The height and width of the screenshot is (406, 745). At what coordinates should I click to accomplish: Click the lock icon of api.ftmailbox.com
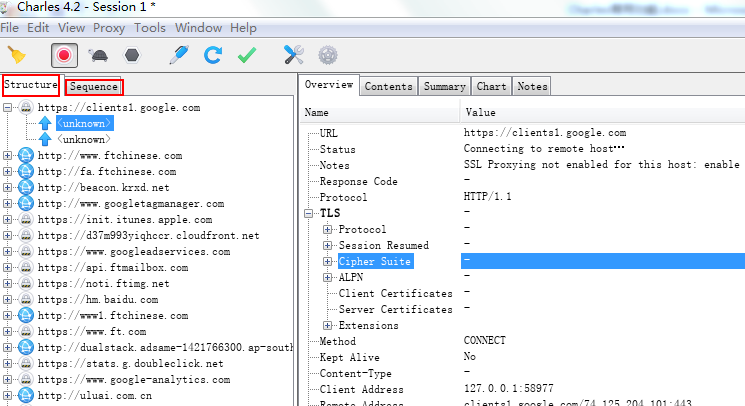click(26, 267)
